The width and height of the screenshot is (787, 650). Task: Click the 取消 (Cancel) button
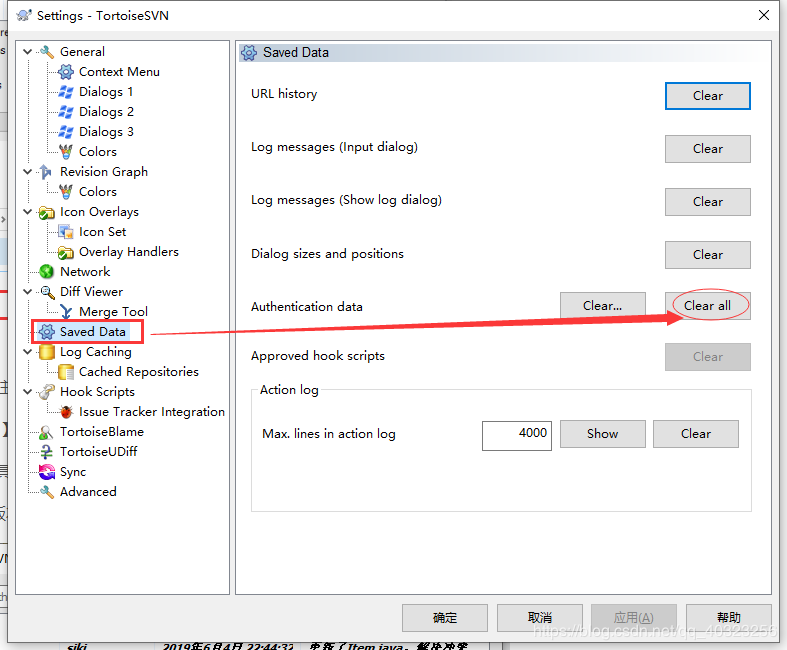tap(540, 618)
